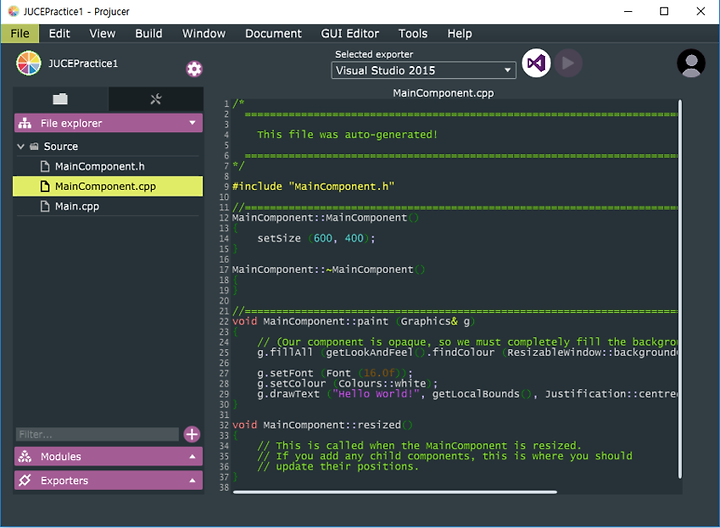This screenshot has width=720, height=528.
Task: Click the Modules panel icon
Action: [25, 456]
